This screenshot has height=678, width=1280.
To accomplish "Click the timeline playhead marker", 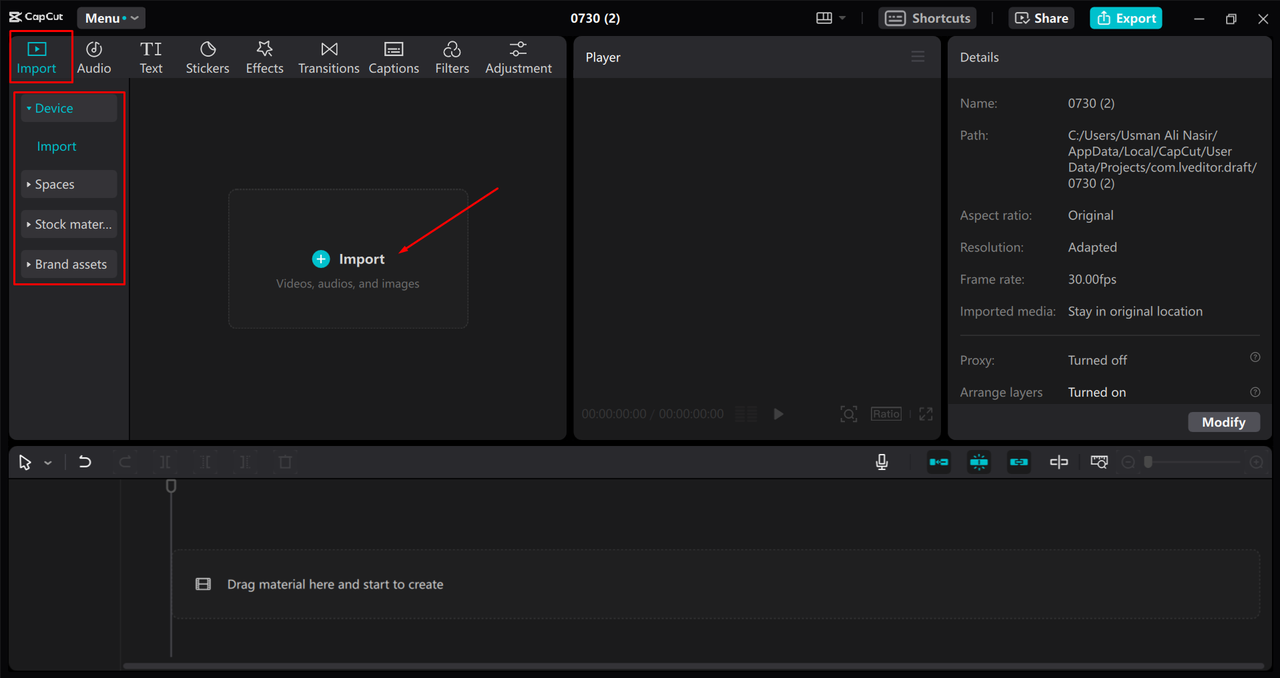I will pos(171,486).
